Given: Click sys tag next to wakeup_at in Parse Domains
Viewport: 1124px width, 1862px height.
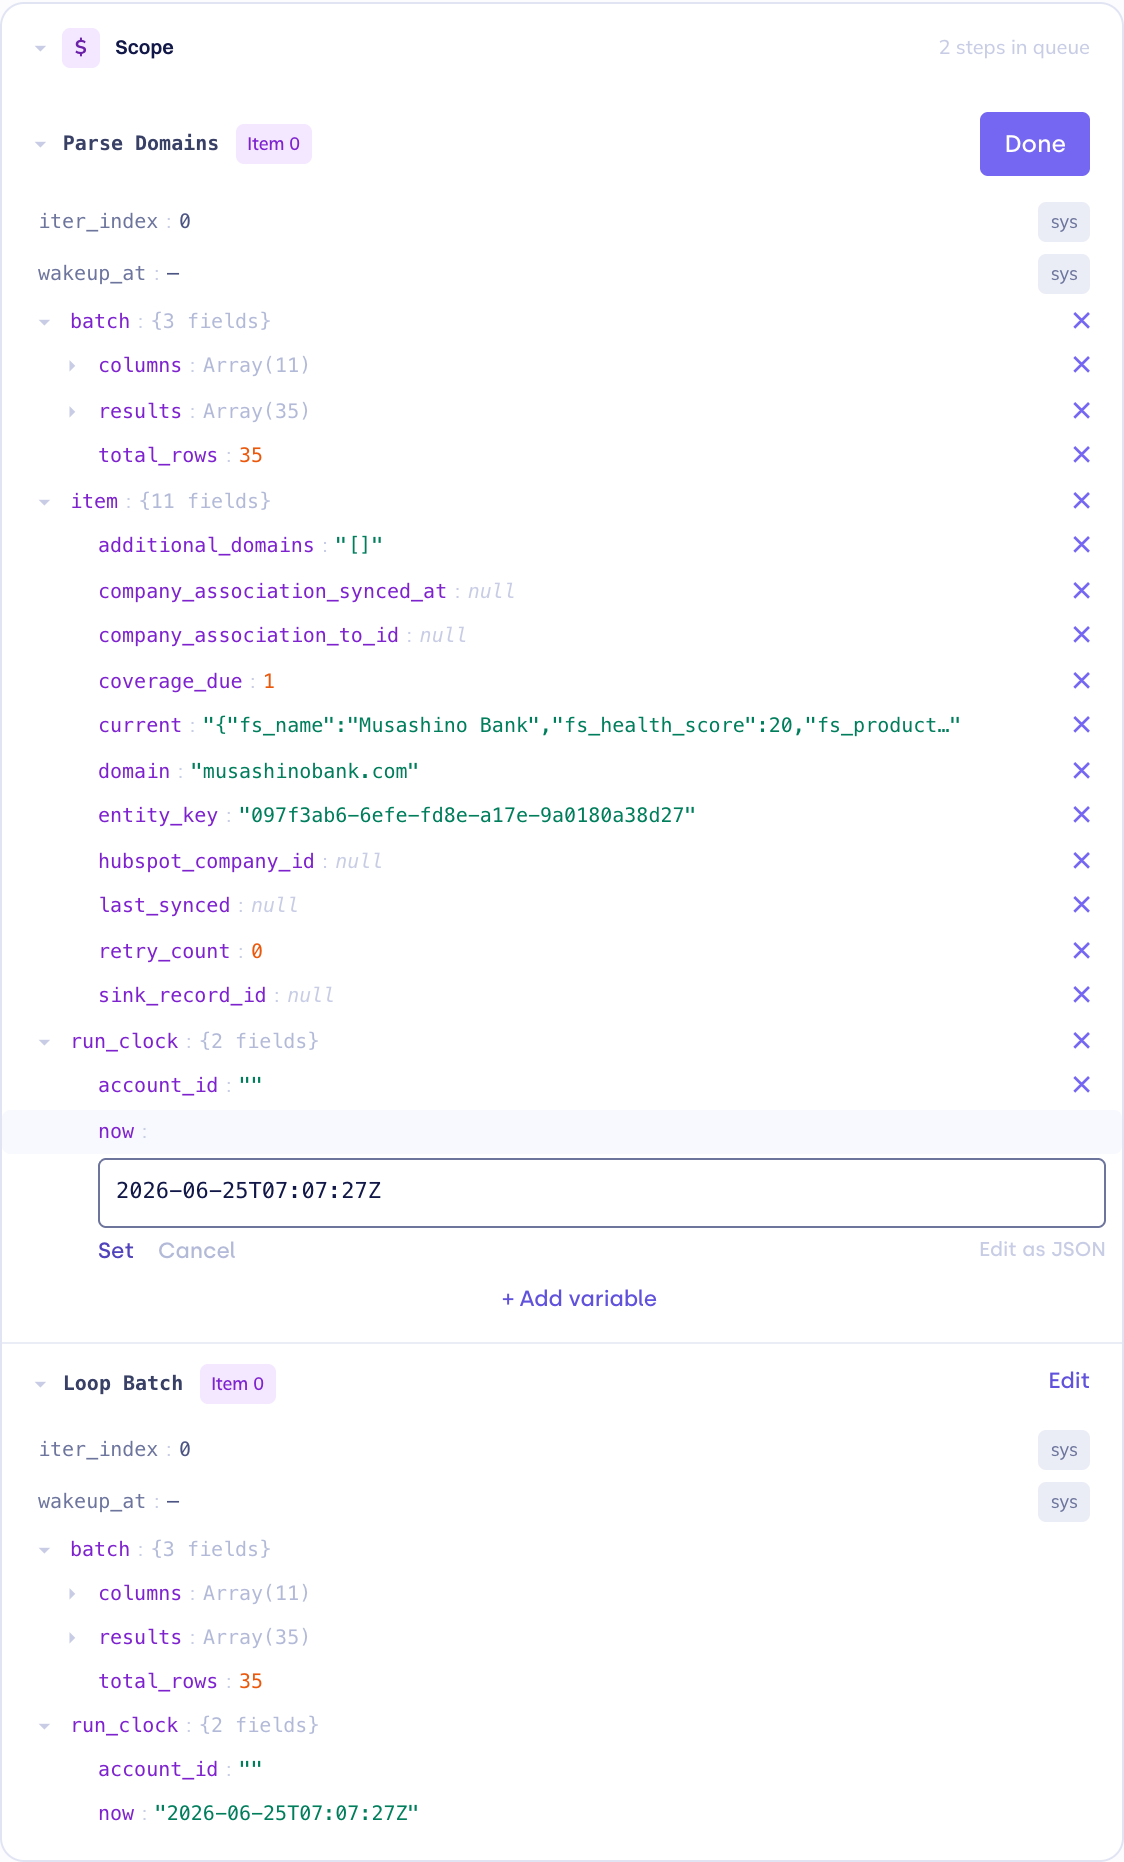Looking at the screenshot, I should pos(1064,274).
